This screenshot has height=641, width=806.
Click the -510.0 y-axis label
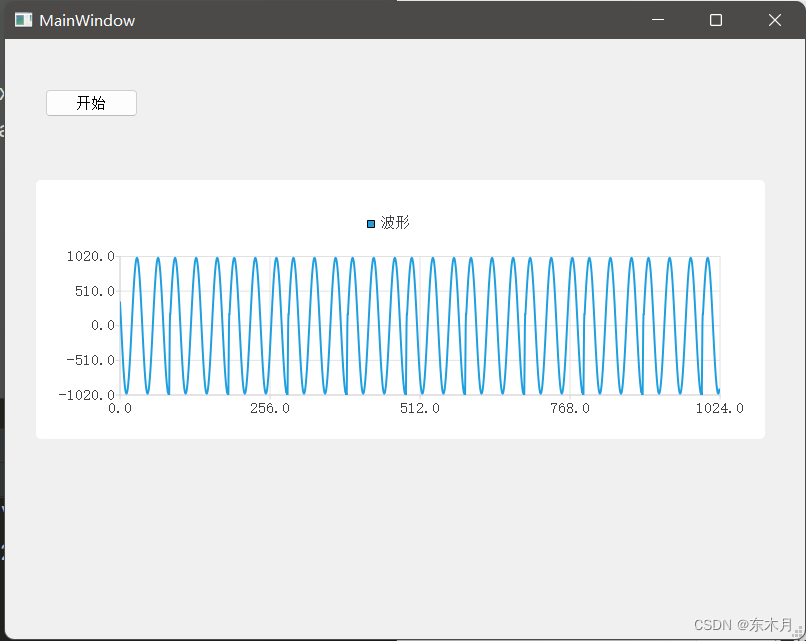point(91,360)
